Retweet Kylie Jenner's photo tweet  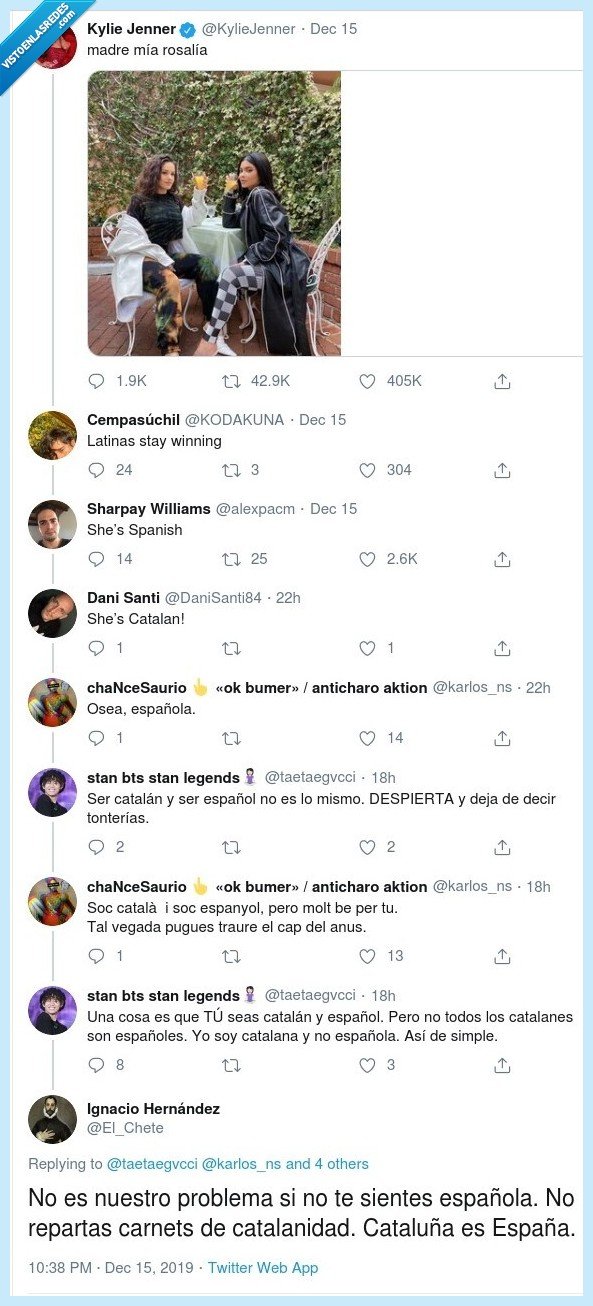click(232, 381)
